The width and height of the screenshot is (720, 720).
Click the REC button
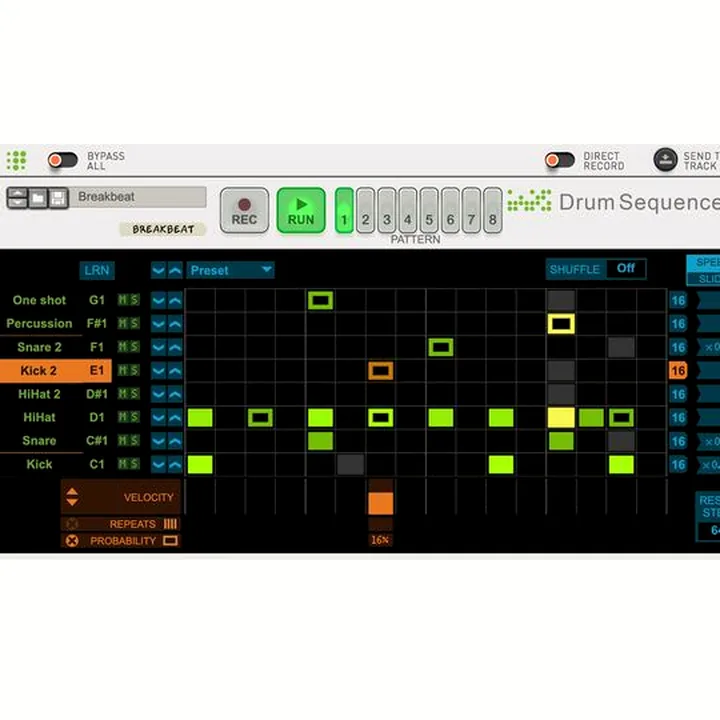pyautogui.click(x=244, y=210)
